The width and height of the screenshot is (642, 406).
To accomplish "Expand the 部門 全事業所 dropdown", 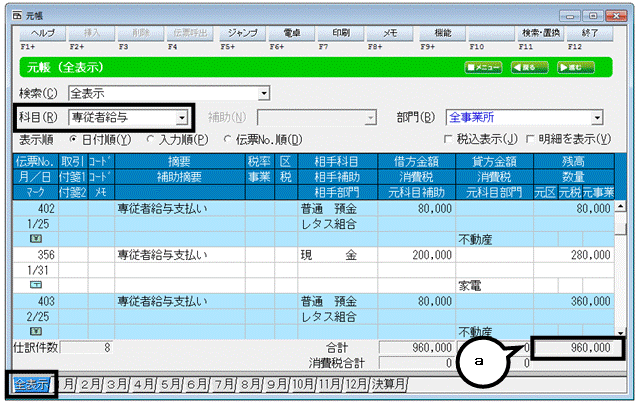I will (x=597, y=118).
